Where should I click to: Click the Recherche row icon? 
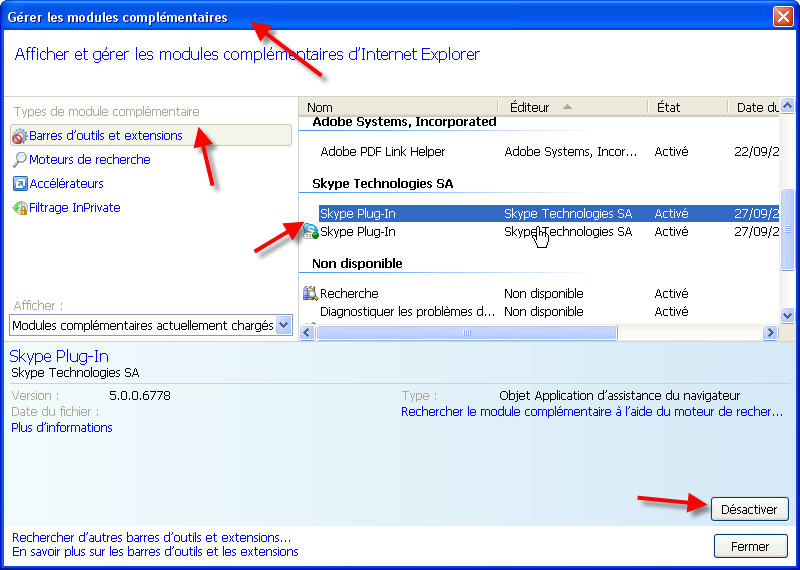pos(310,293)
